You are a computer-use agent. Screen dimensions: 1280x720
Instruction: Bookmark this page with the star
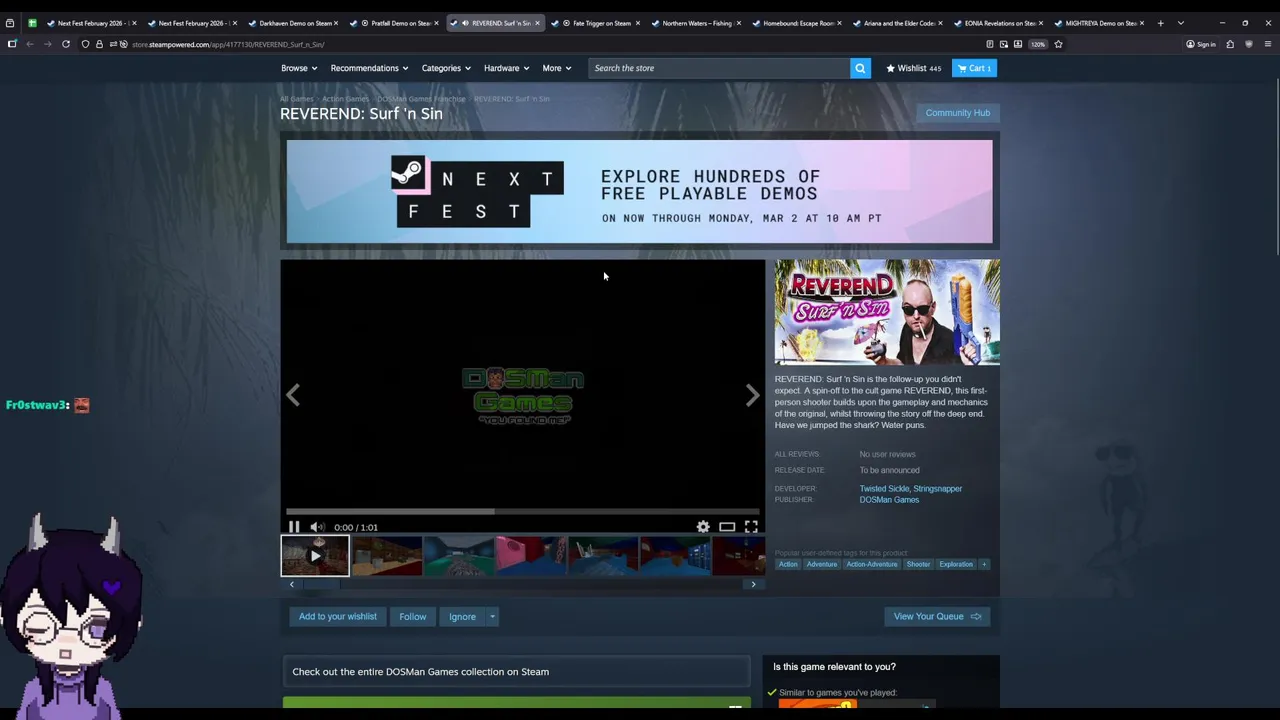(x=1058, y=44)
